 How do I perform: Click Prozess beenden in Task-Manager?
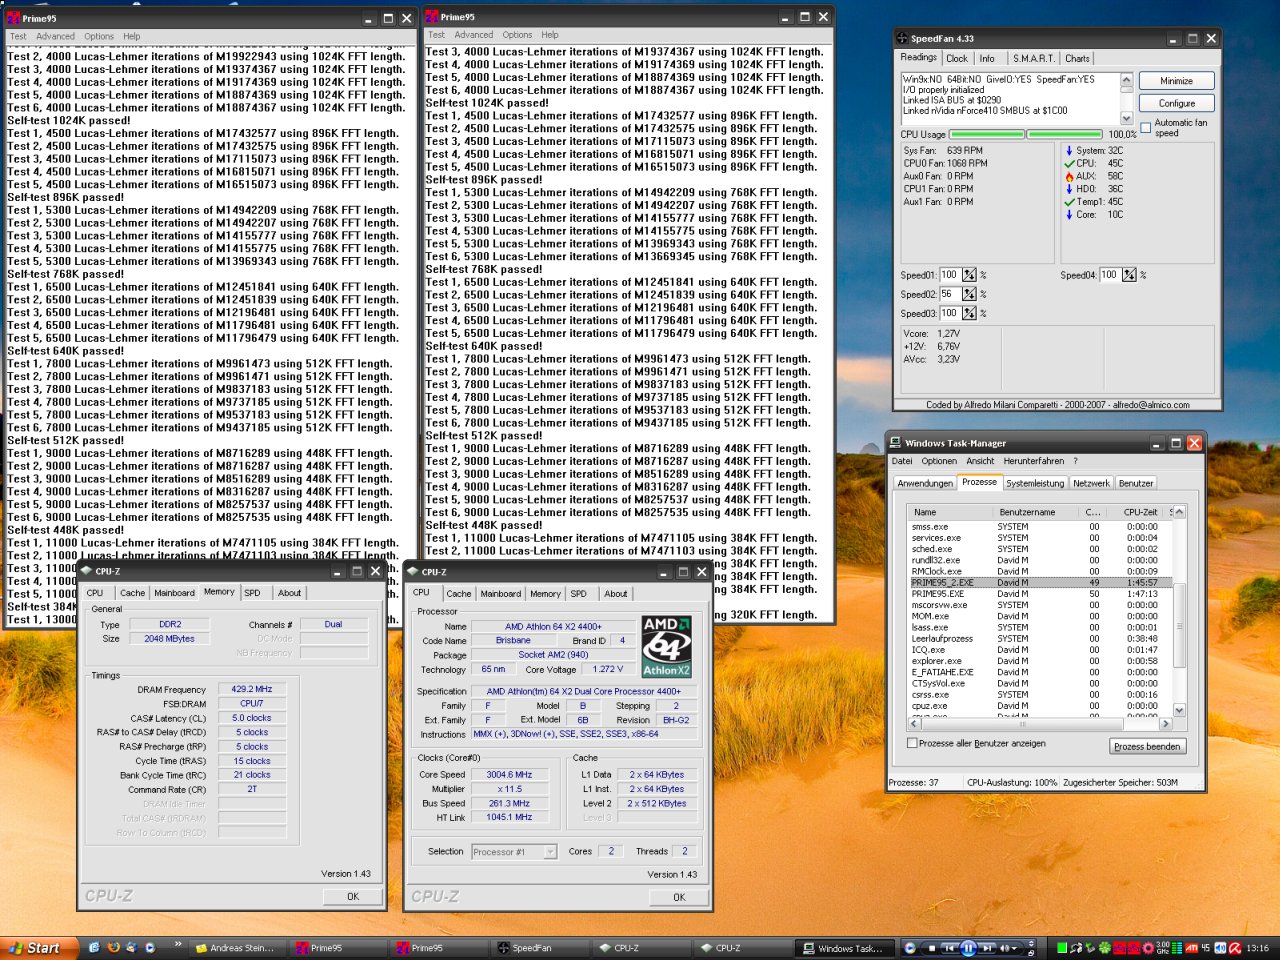pyautogui.click(x=1147, y=746)
